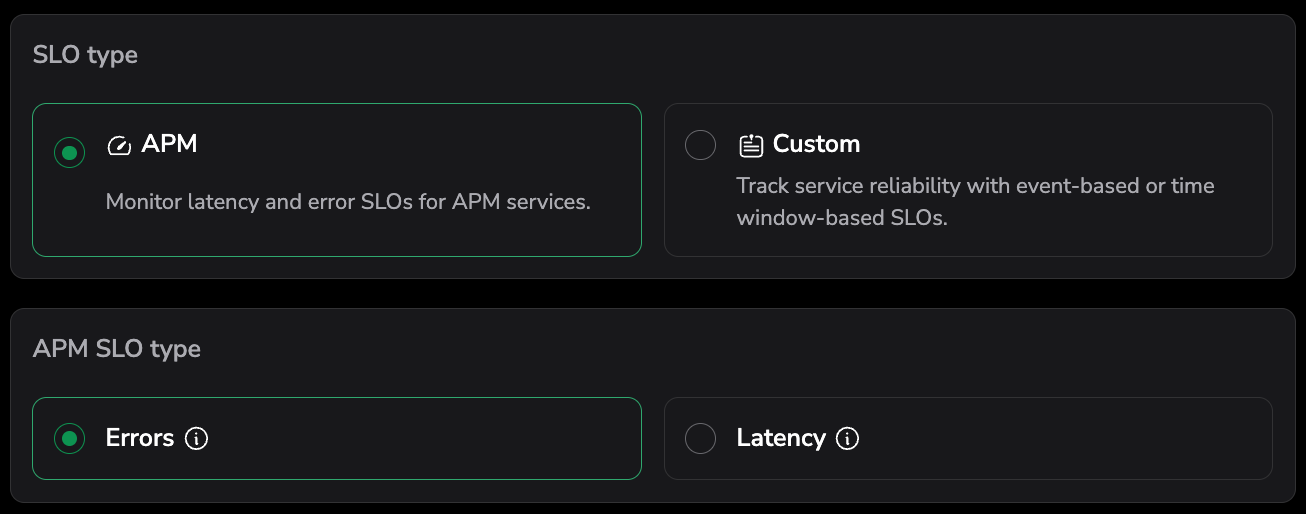Open the info icon beside Latency

tap(847, 439)
